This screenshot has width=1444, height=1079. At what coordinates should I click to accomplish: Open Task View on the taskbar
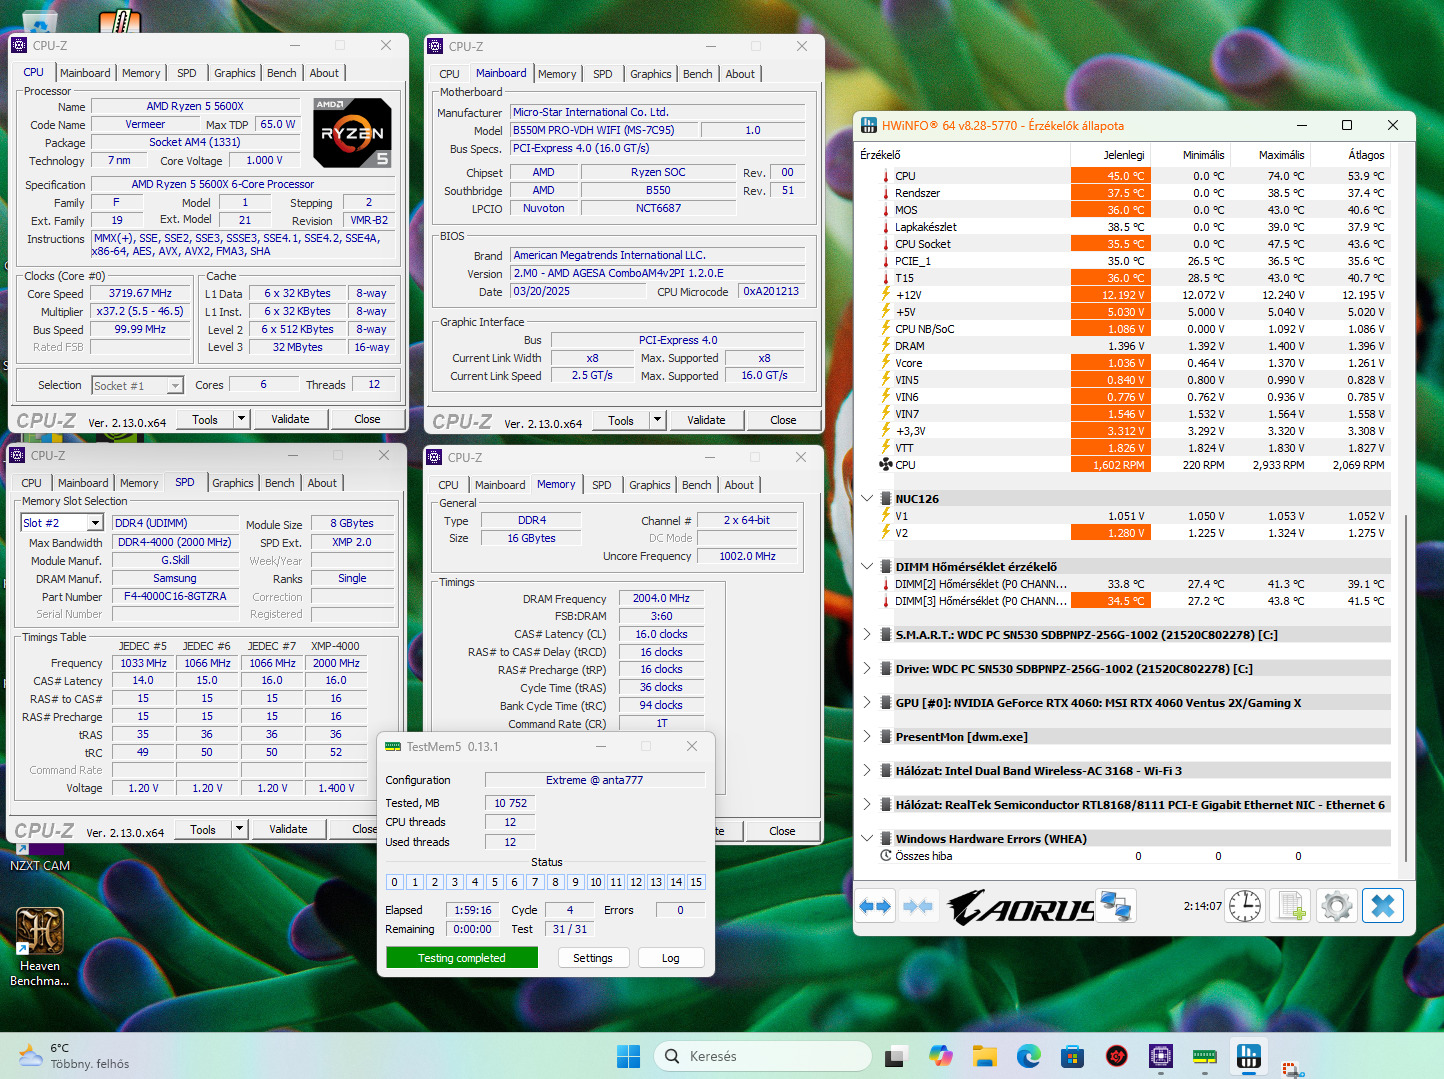896,1056
